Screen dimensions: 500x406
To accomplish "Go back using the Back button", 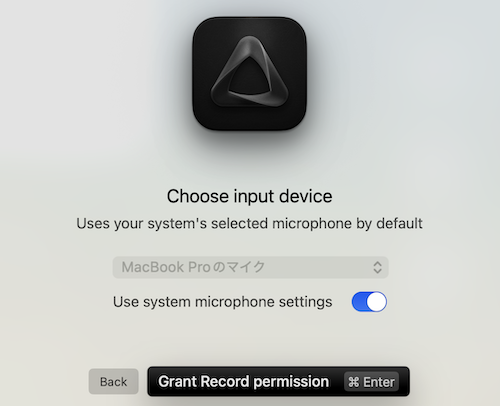I will click(x=113, y=382).
